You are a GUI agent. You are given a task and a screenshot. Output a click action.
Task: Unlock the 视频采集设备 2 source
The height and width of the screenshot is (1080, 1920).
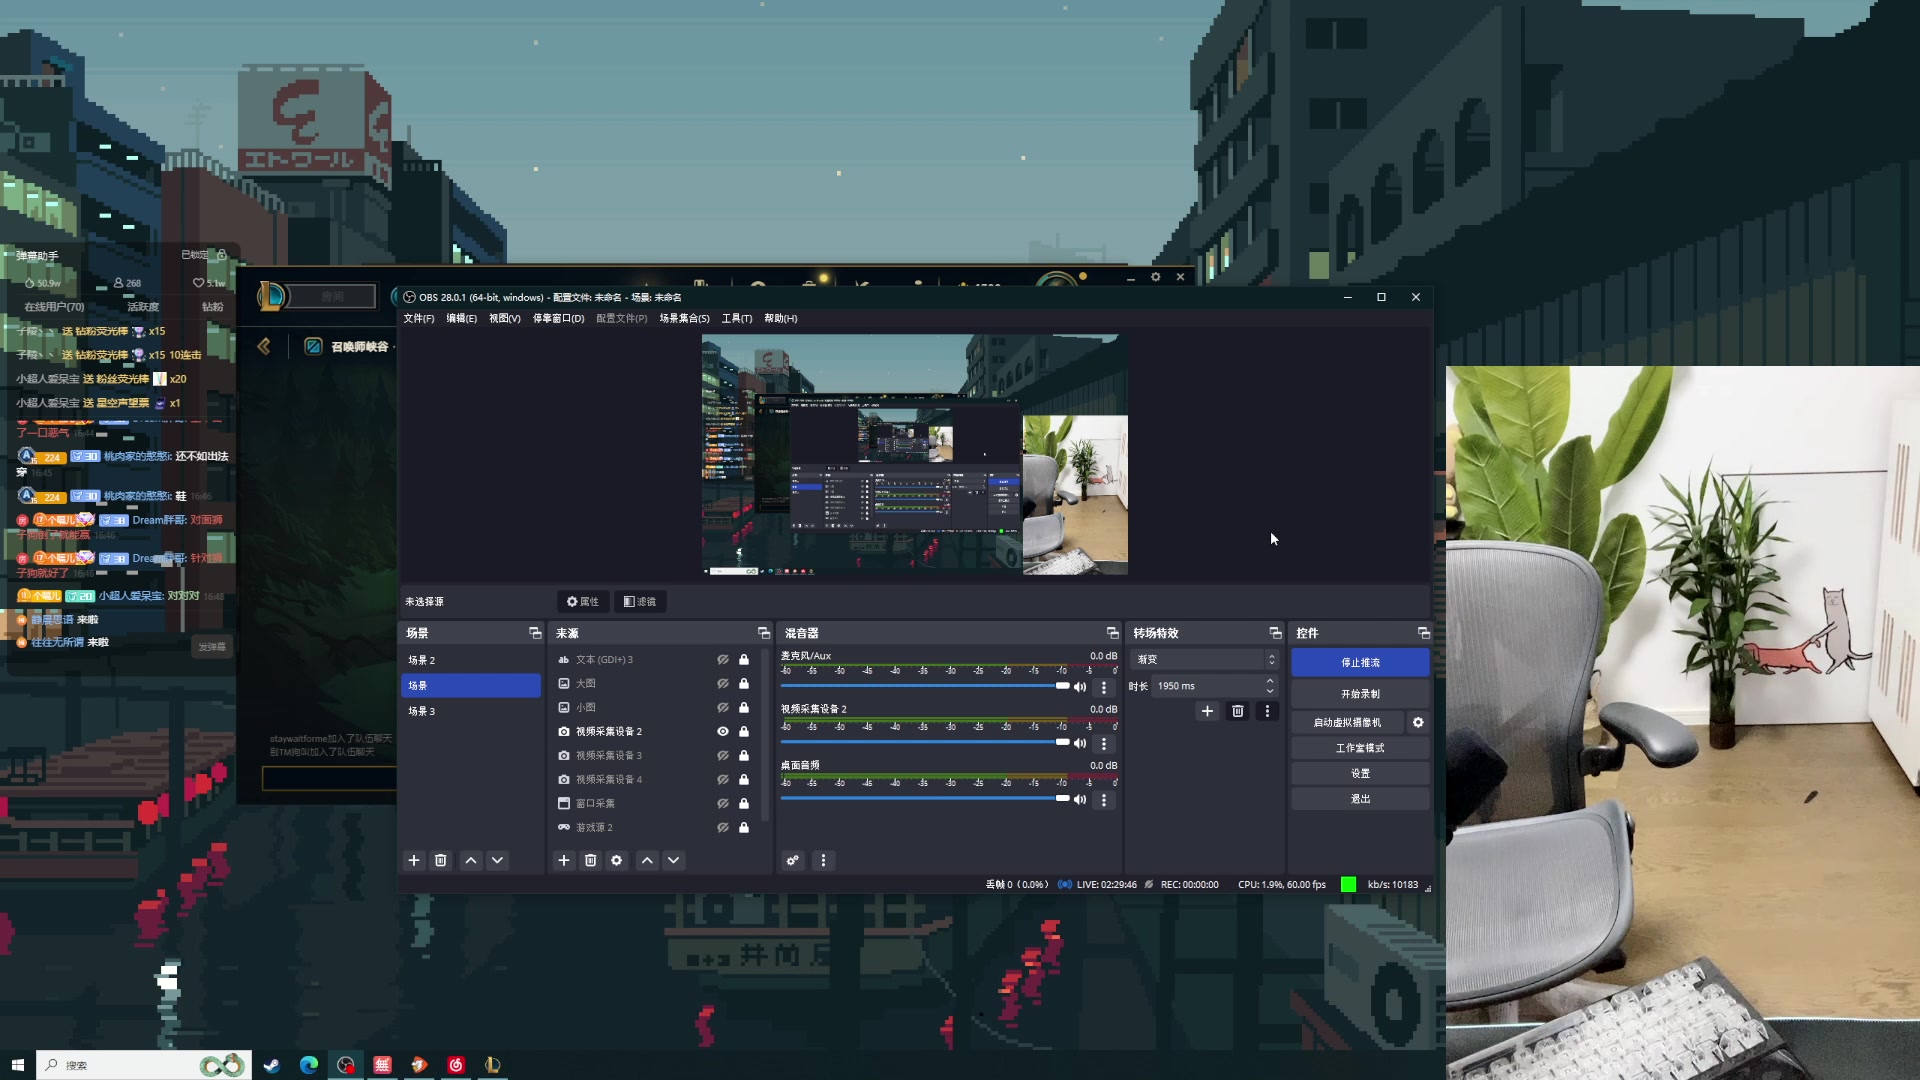tap(744, 731)
